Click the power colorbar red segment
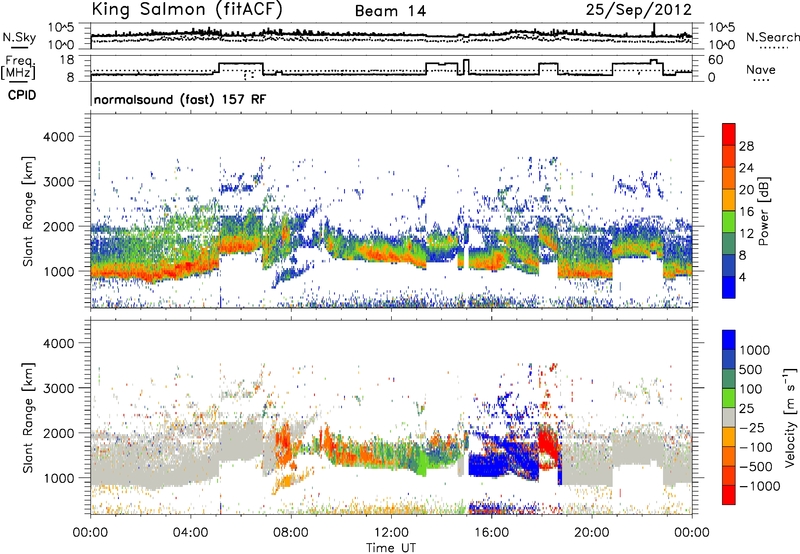800x554 pixels. click(x=729, y=134)
